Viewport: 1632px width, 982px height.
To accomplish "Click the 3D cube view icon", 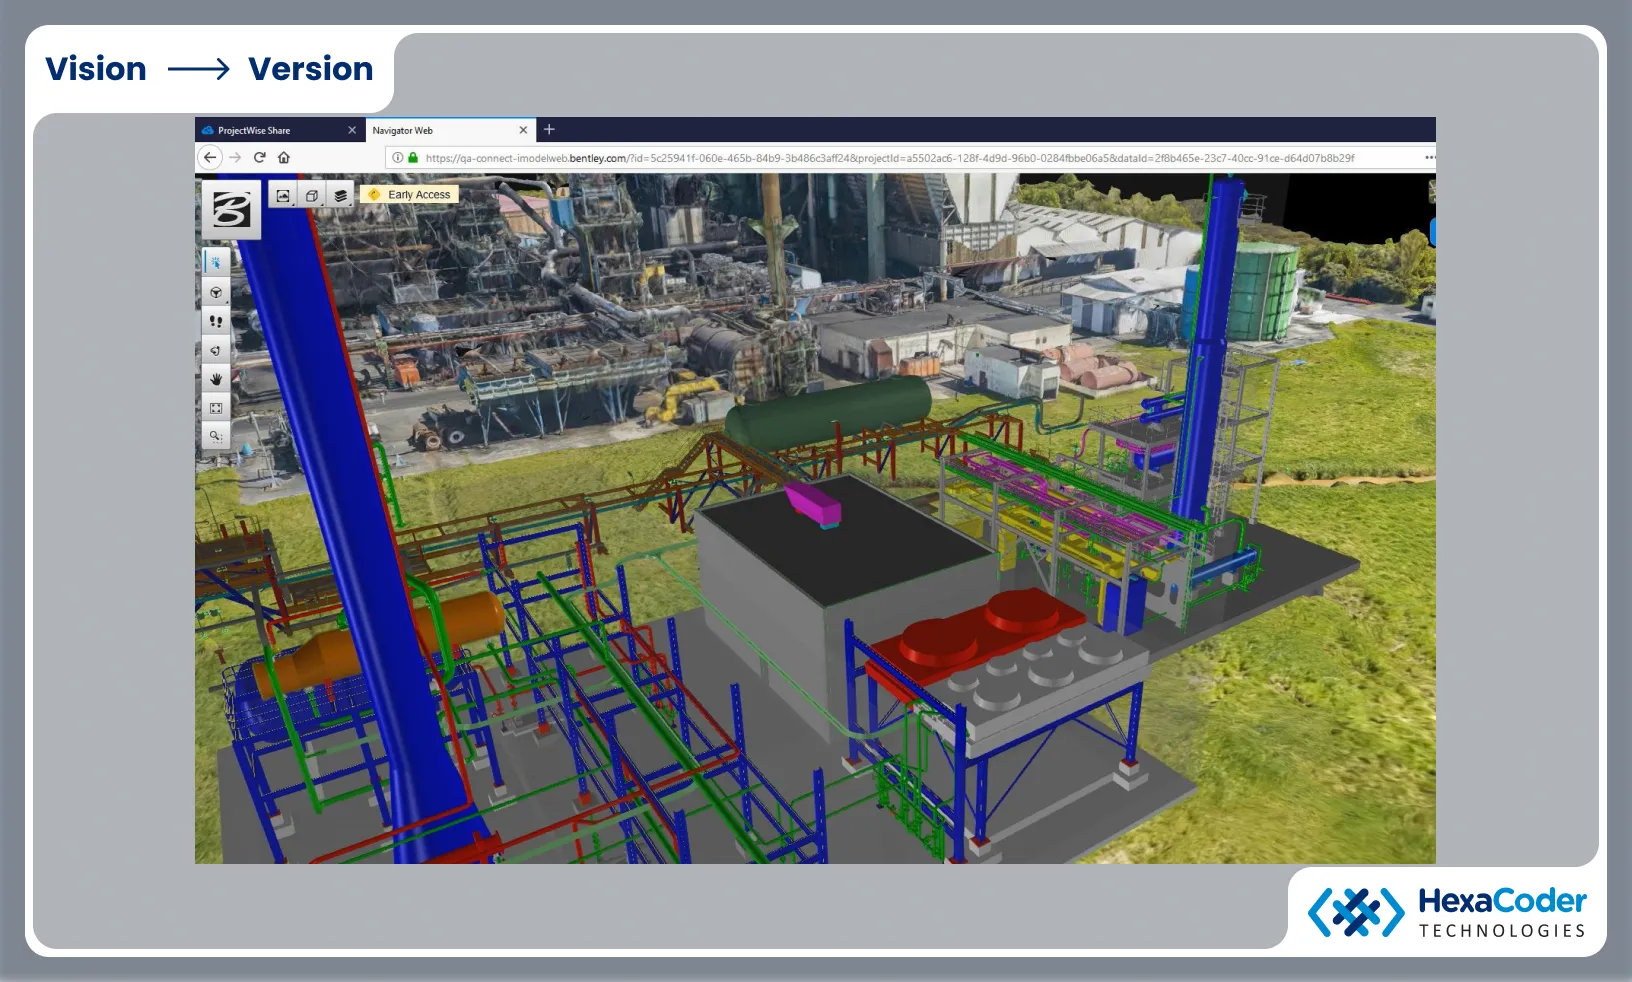I will point(311,196).
